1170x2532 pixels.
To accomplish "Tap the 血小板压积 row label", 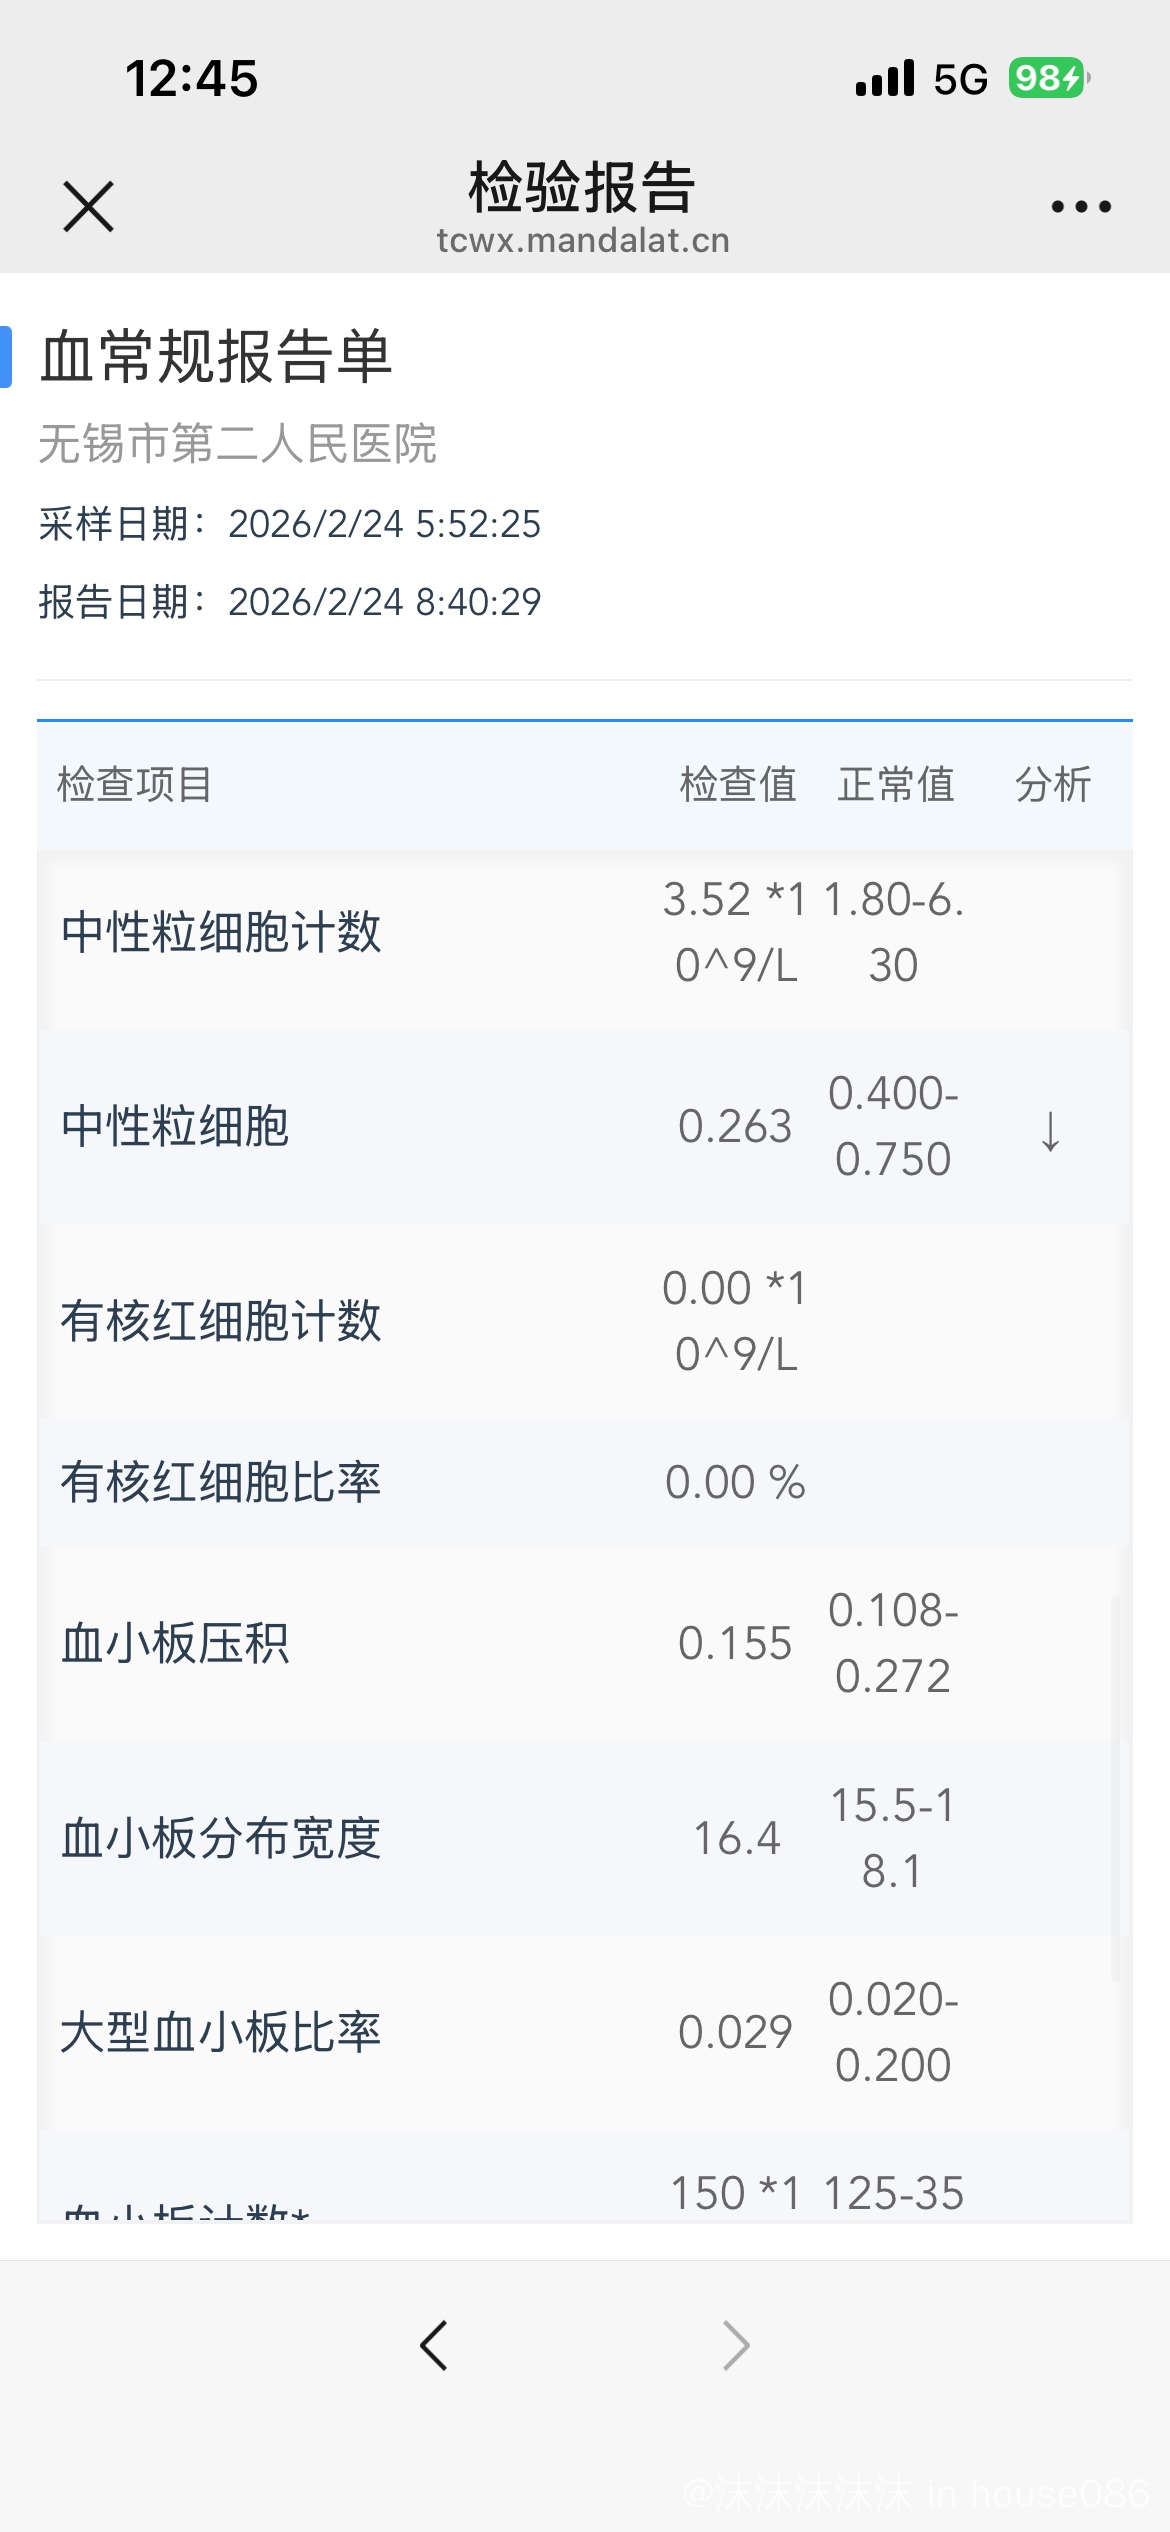I will (x=175, y=1644).
